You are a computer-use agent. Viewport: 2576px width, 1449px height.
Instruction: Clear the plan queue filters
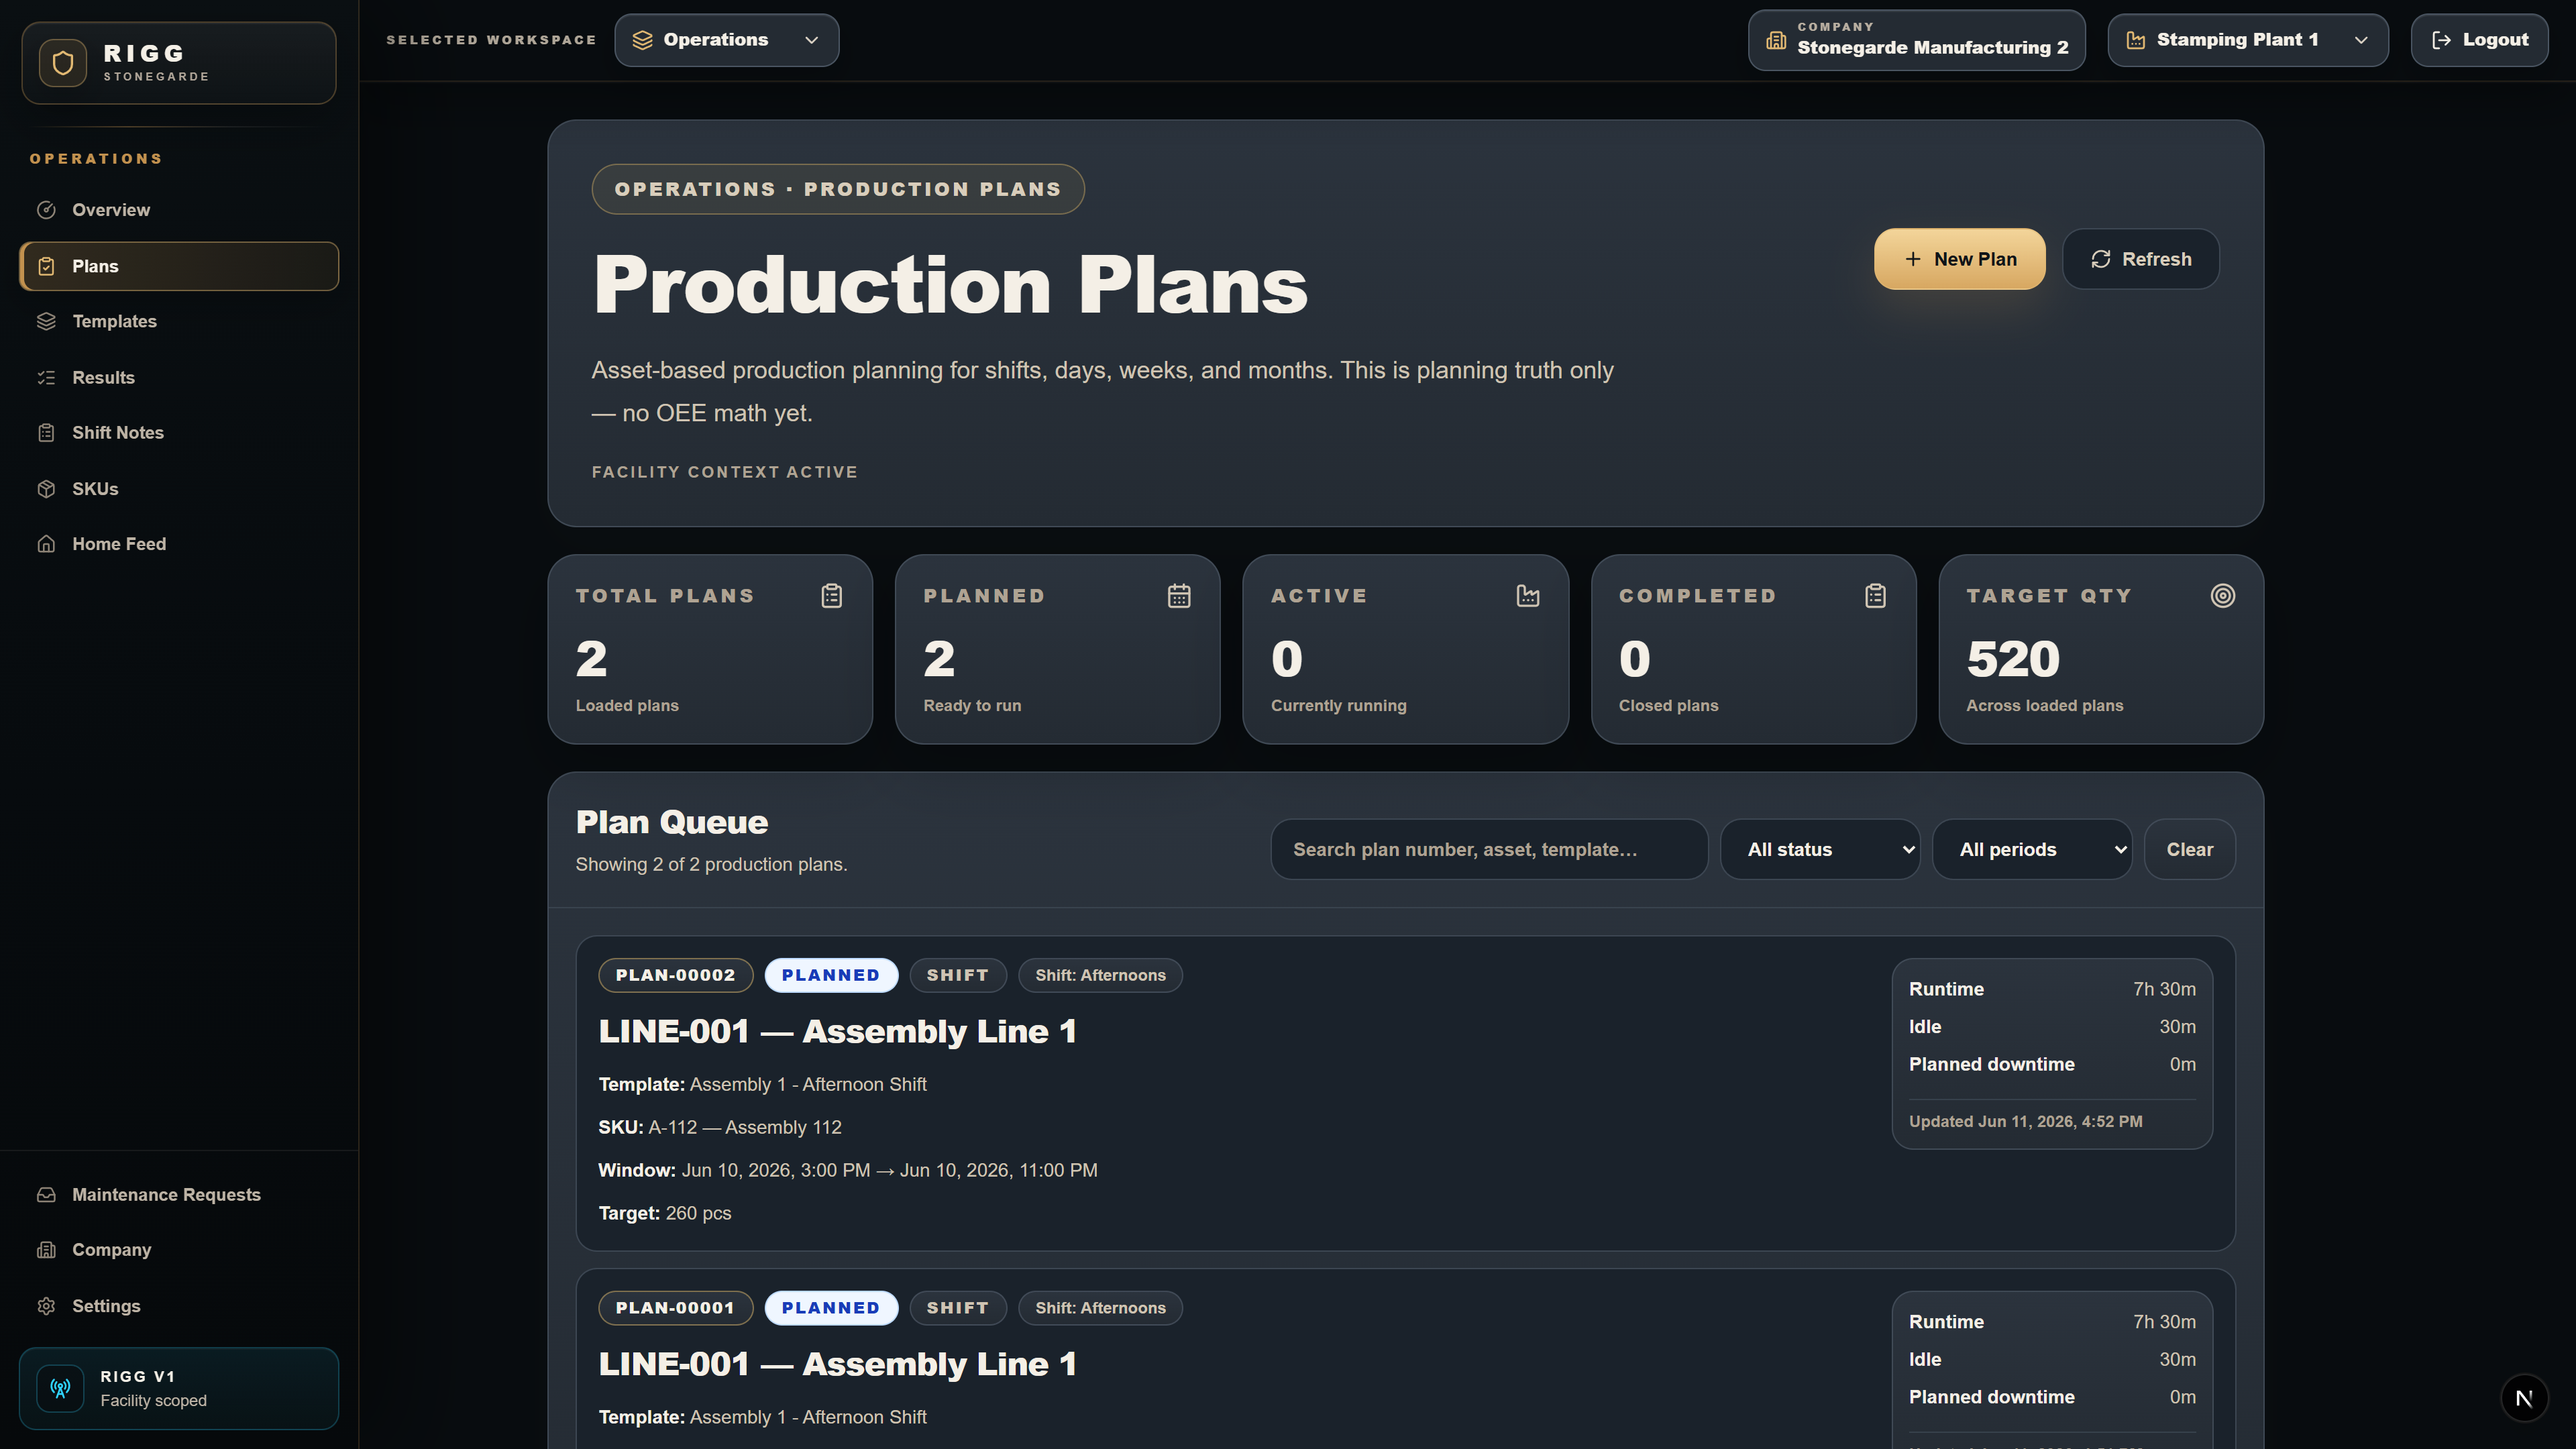tap(2189, 849)
